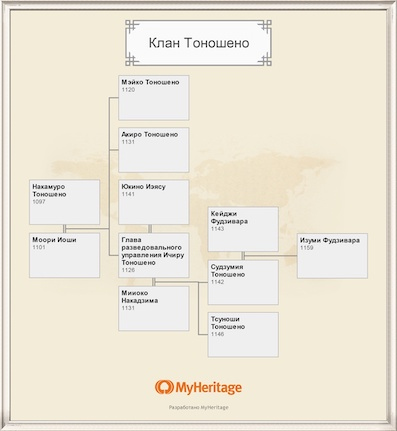The width and height of the screenshot is (397, 431).
Task: Open Судзумия Тоношено 1142 card
Action: click(243, 282)
